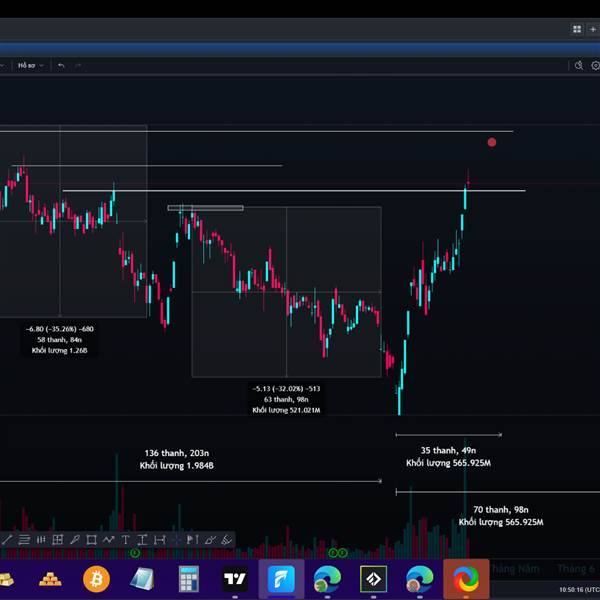Select the brush drawing tool
Image resolution: width=600 pixels, height=600 pixels.
75,540
